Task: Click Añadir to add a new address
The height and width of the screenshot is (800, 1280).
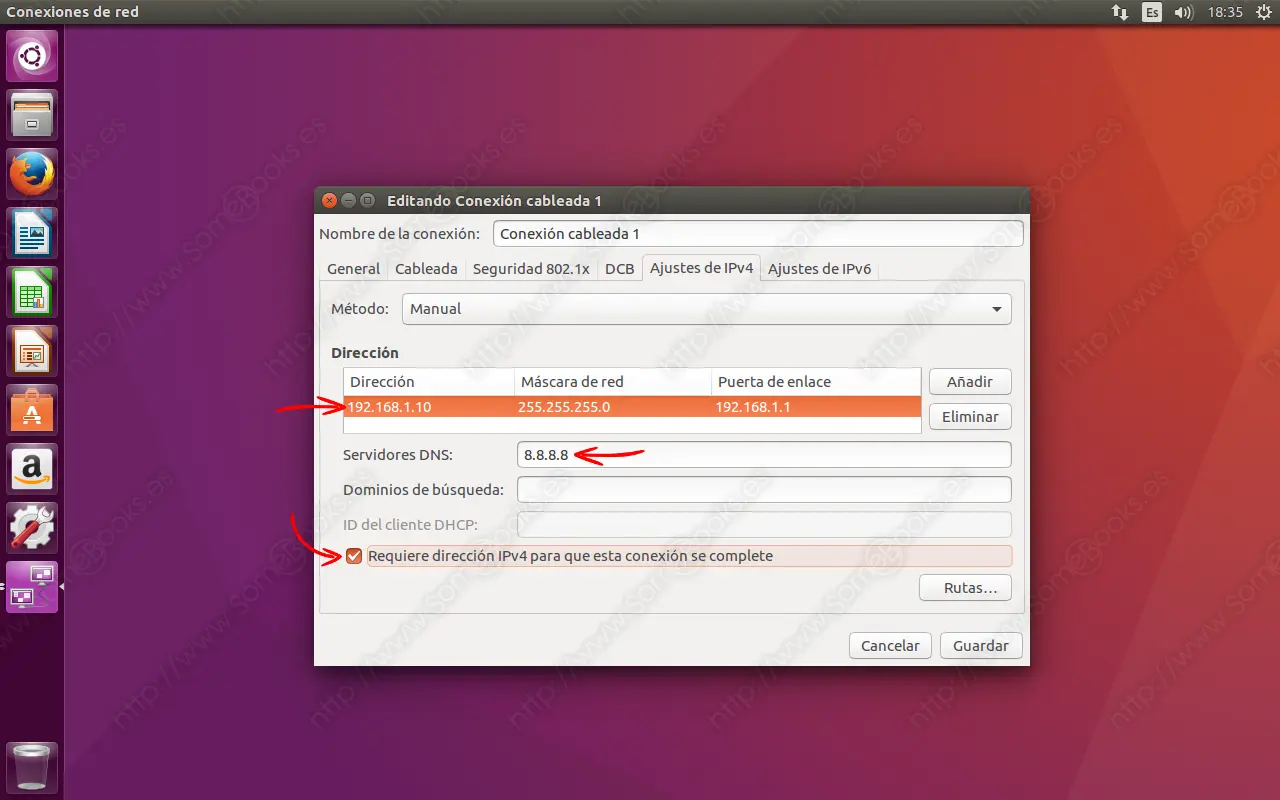Action: [969, 381]
